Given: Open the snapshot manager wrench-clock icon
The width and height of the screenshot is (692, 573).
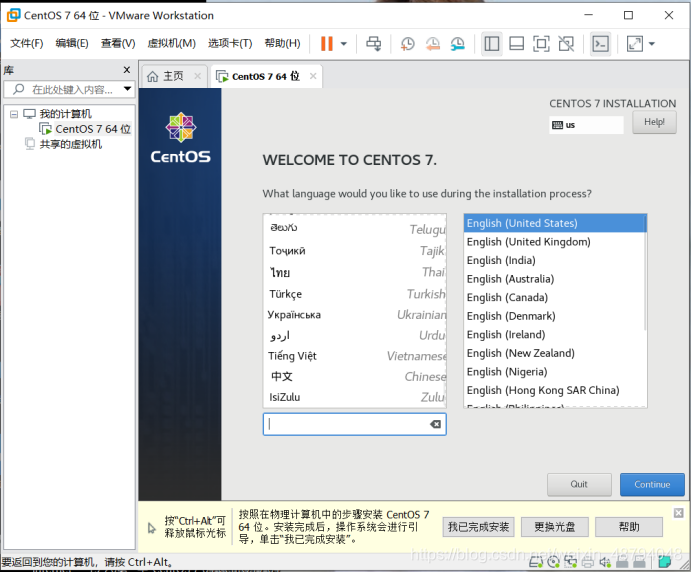Looking at the screenshot, I should tap(458, 43).
